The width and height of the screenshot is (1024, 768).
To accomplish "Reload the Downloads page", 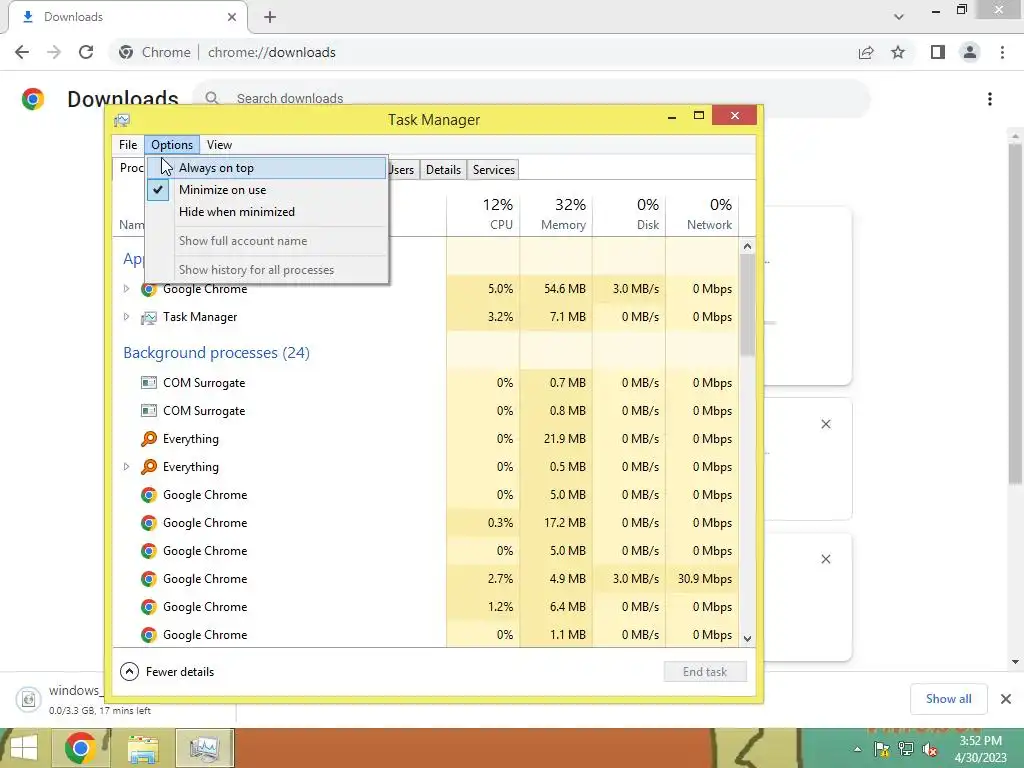I will point(86,52).
